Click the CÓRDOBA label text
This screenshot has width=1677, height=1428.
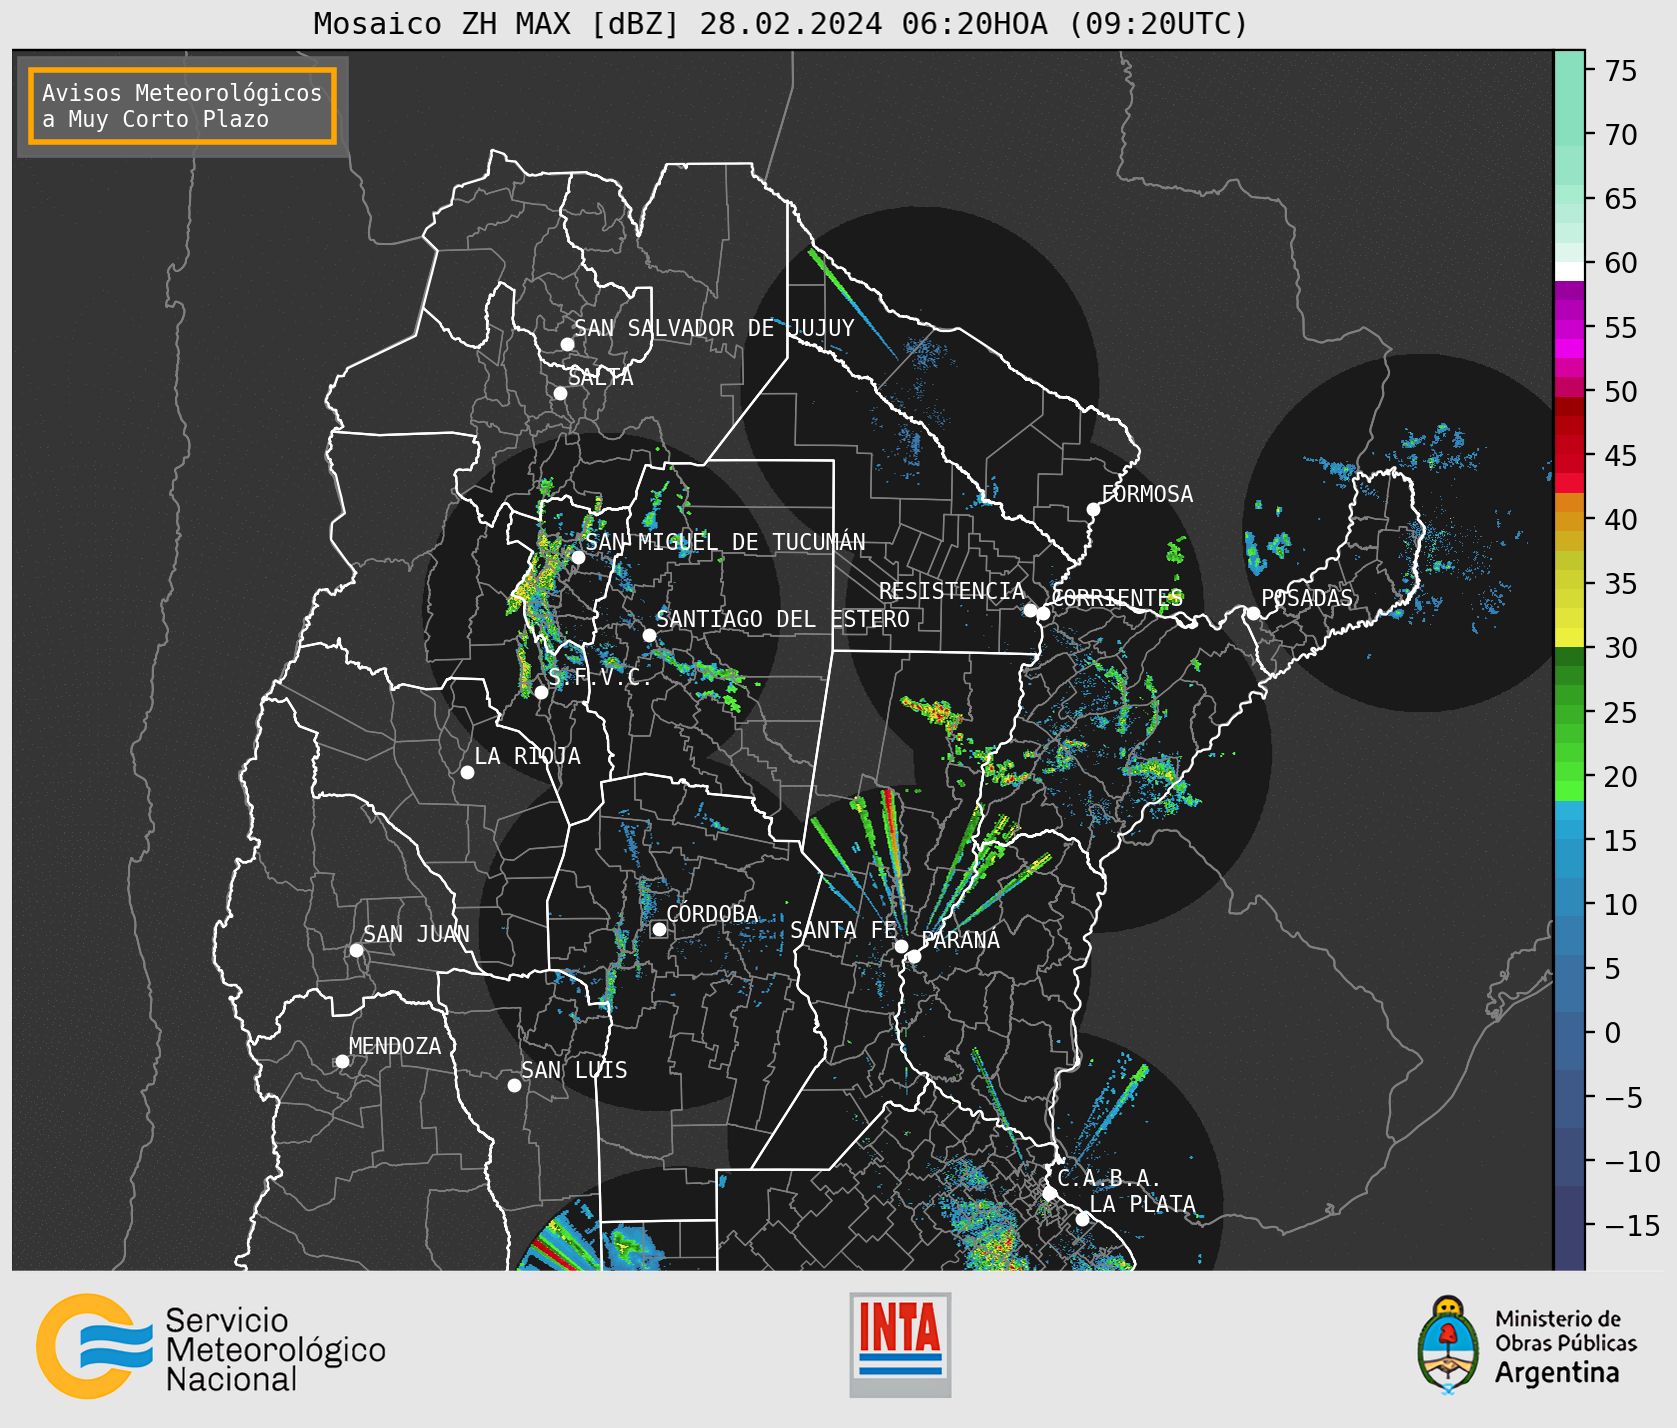[x=712, y=914]
